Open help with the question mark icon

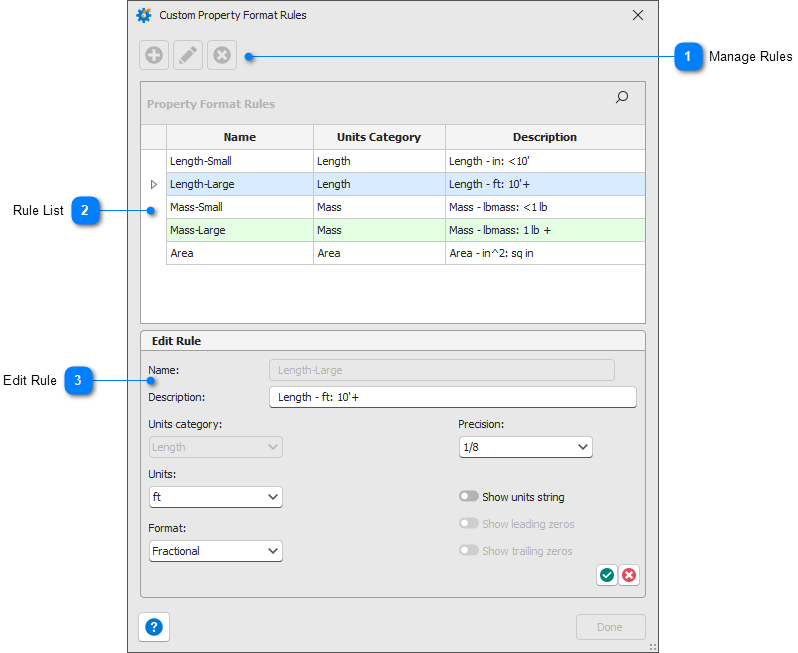tap(154, 627)
